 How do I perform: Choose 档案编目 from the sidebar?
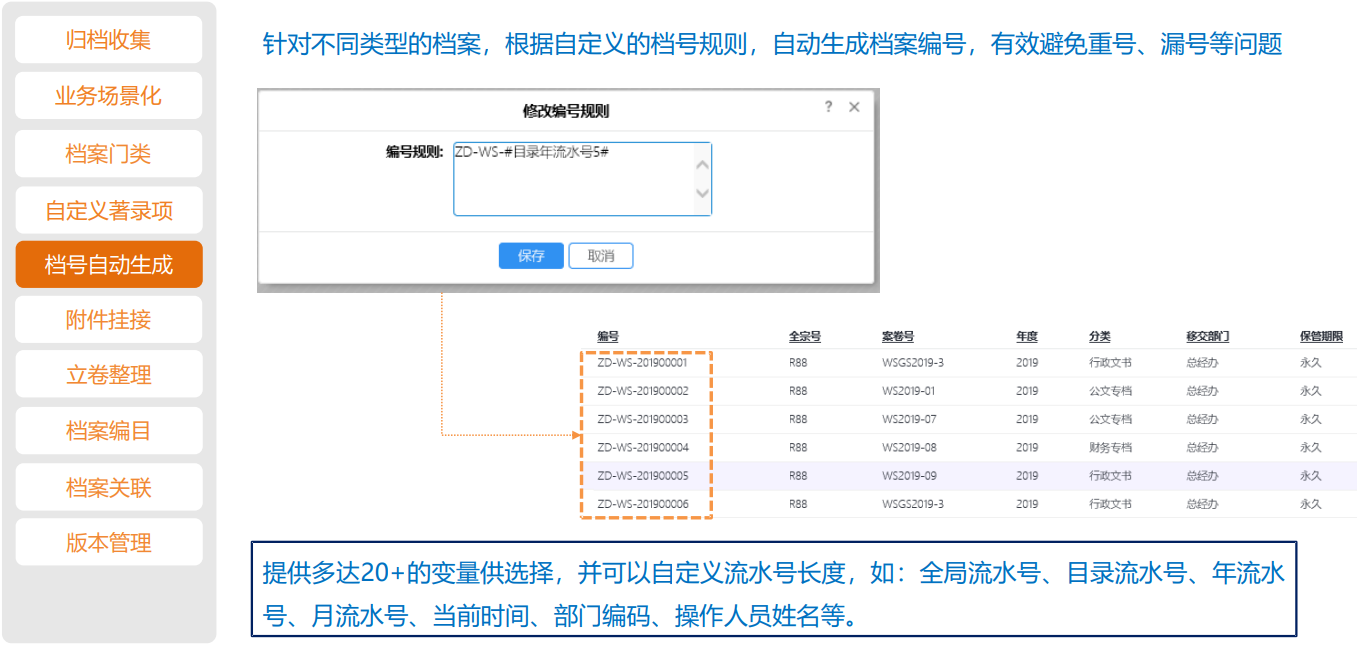pos(109,431)
